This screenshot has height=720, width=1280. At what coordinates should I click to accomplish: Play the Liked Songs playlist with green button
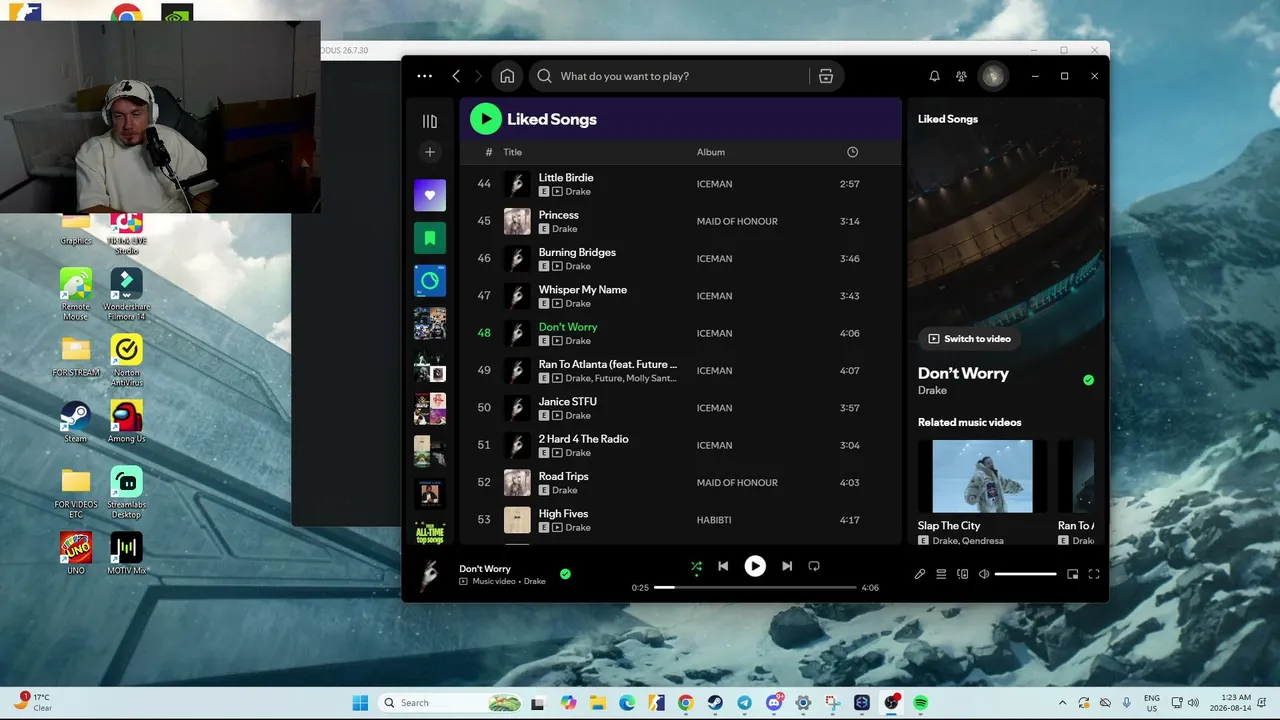(486, 119)
